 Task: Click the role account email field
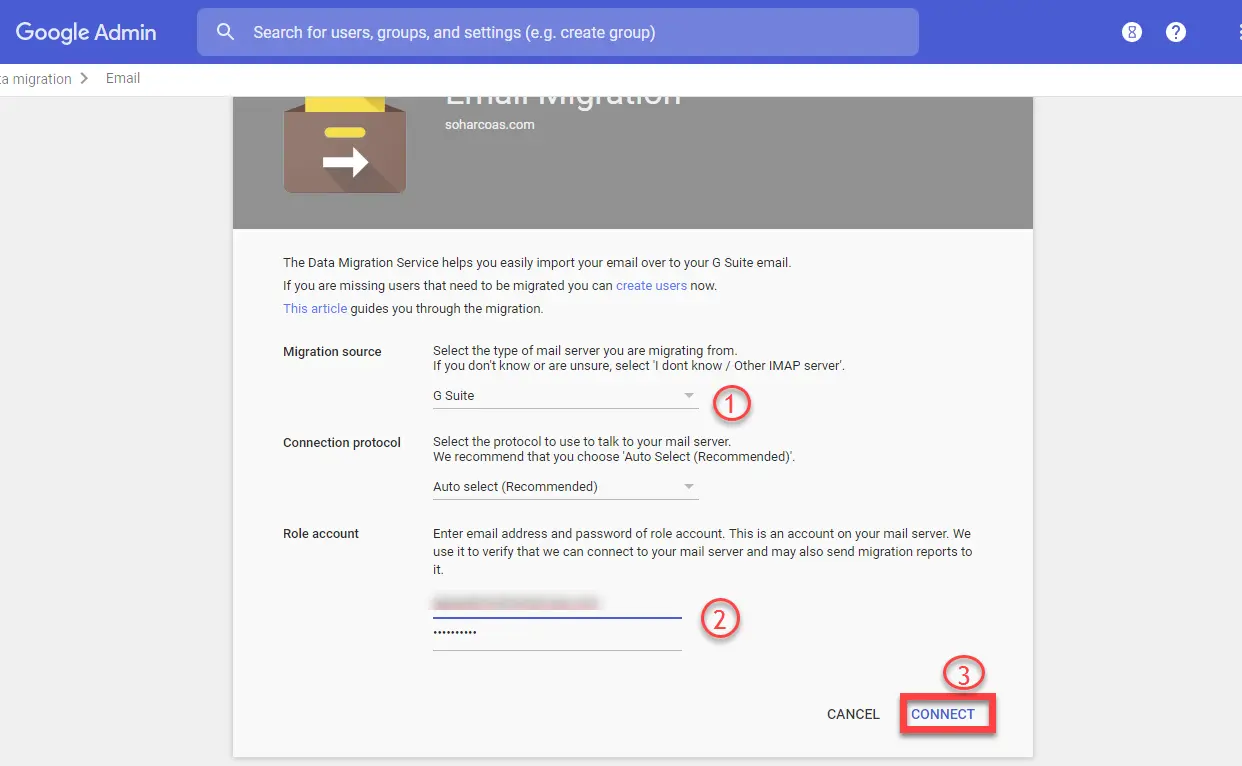(x=557, y=604)
